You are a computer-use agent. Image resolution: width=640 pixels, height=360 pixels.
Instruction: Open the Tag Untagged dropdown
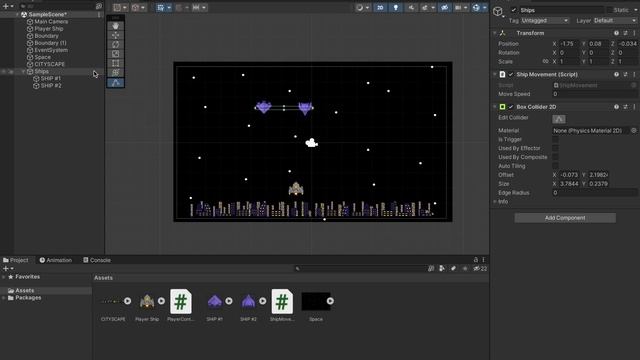(x=544, y=20)
